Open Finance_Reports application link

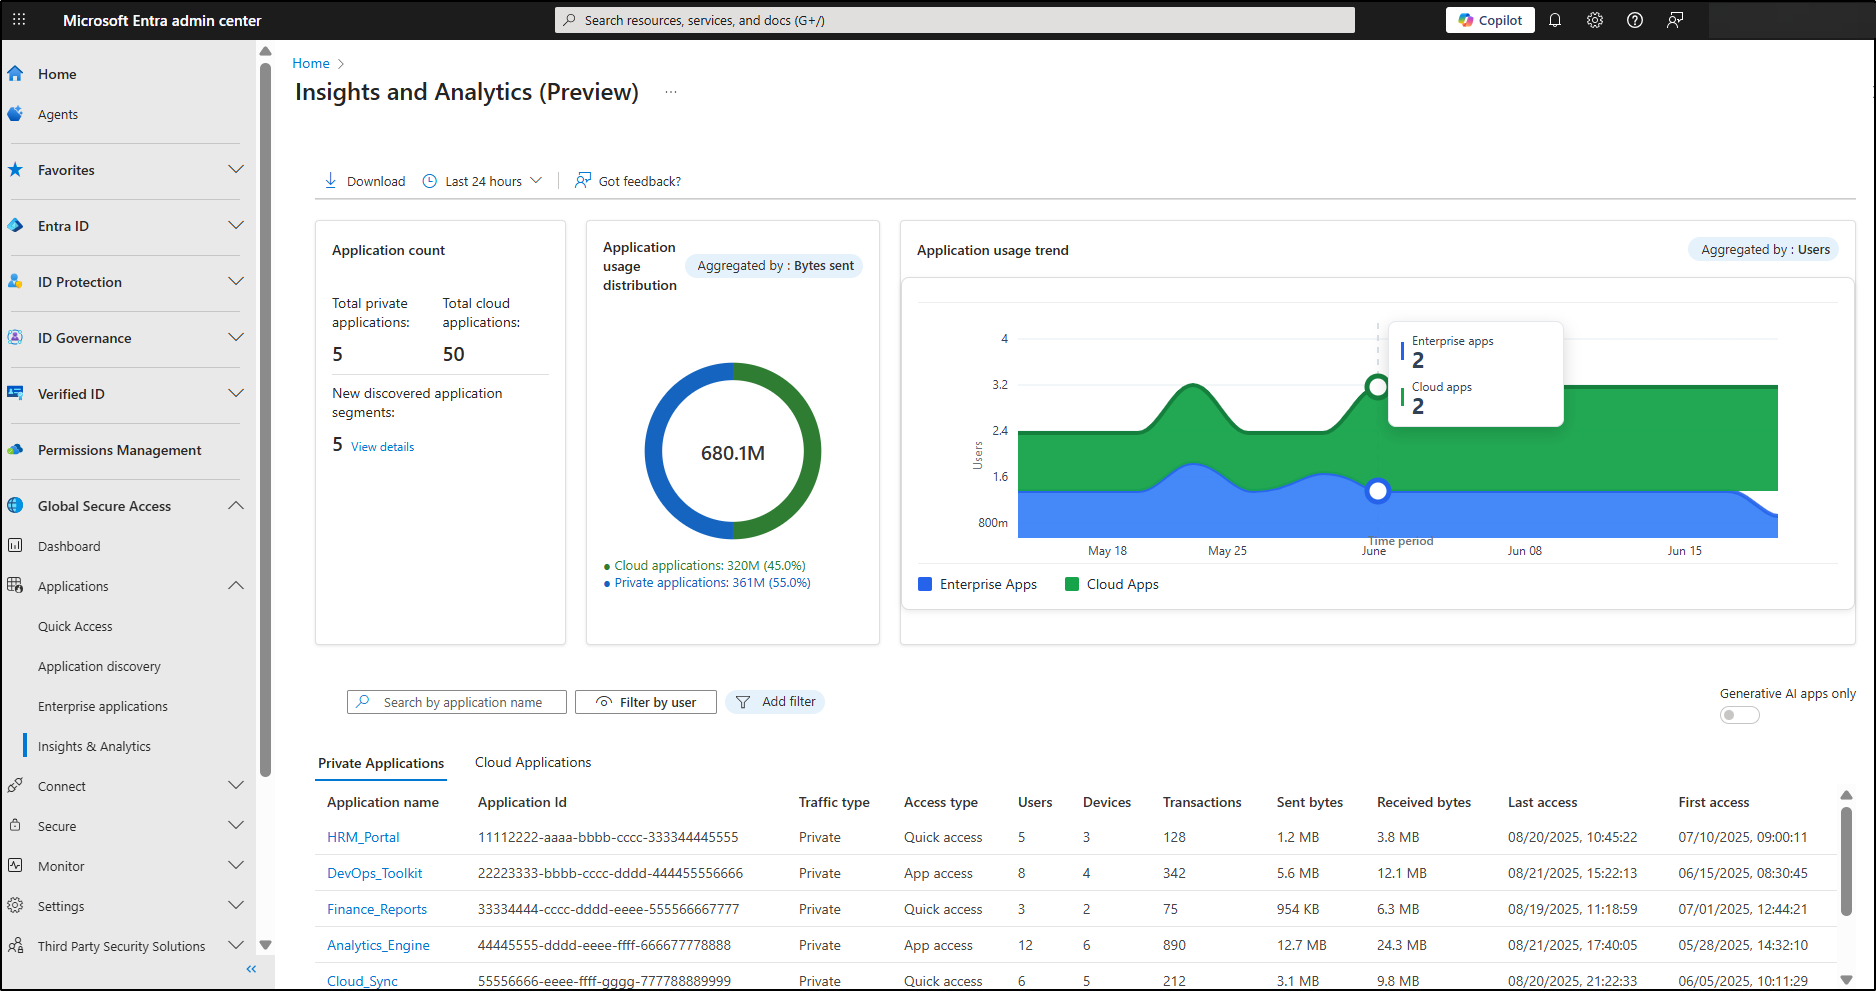tap(377, 909)
